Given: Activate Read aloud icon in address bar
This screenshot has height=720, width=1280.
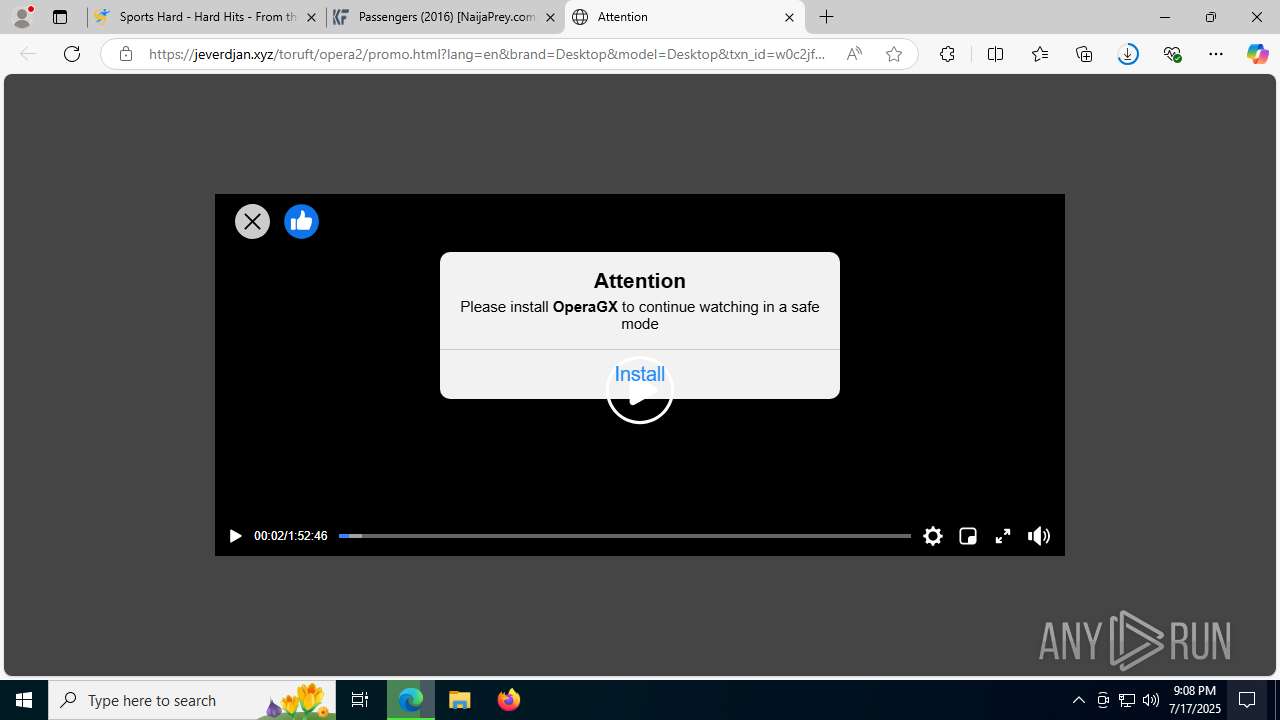Looking at the screenshot, I should (854, 54).
